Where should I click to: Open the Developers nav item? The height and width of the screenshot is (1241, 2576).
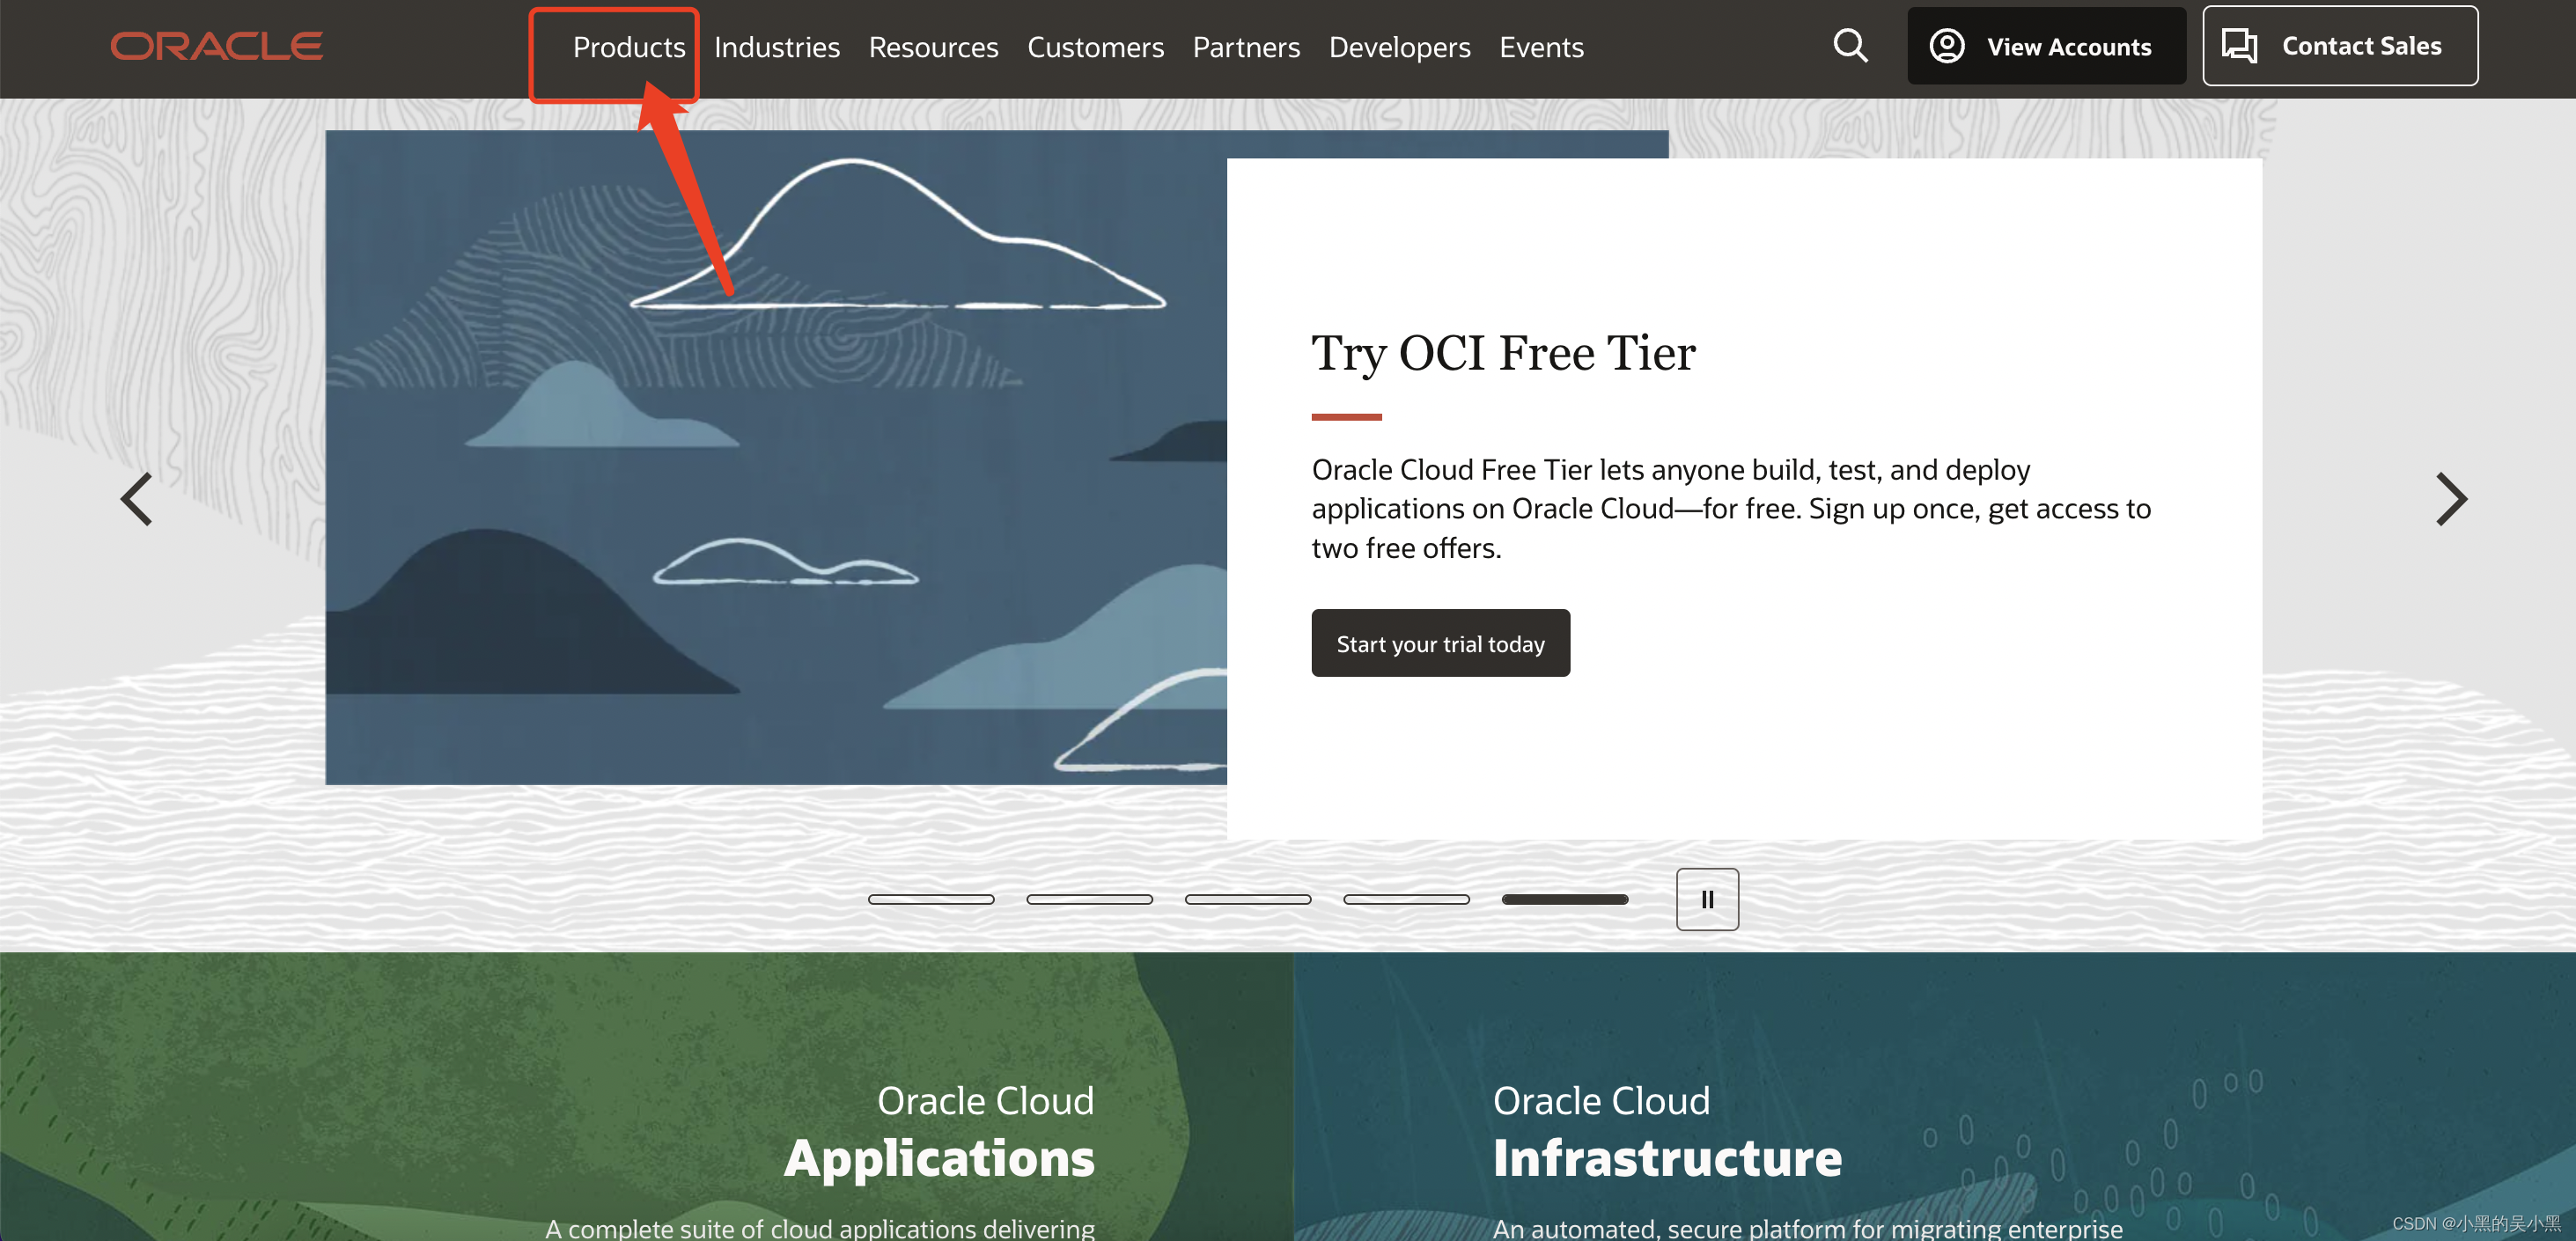pyautogui.click(x=1399, y=47)
